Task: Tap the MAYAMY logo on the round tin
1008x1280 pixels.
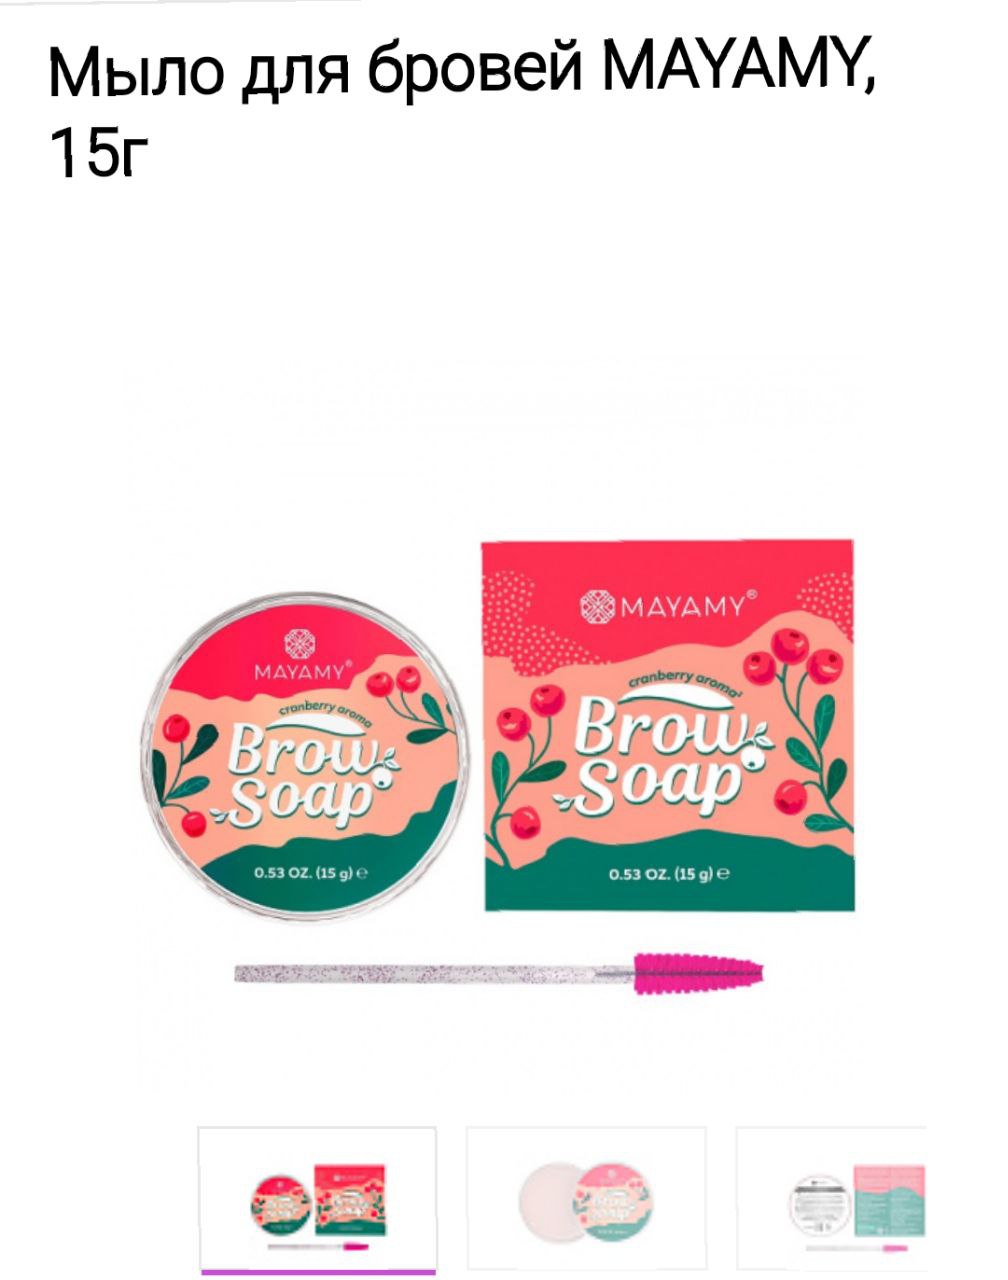Action: pos(301,655)
